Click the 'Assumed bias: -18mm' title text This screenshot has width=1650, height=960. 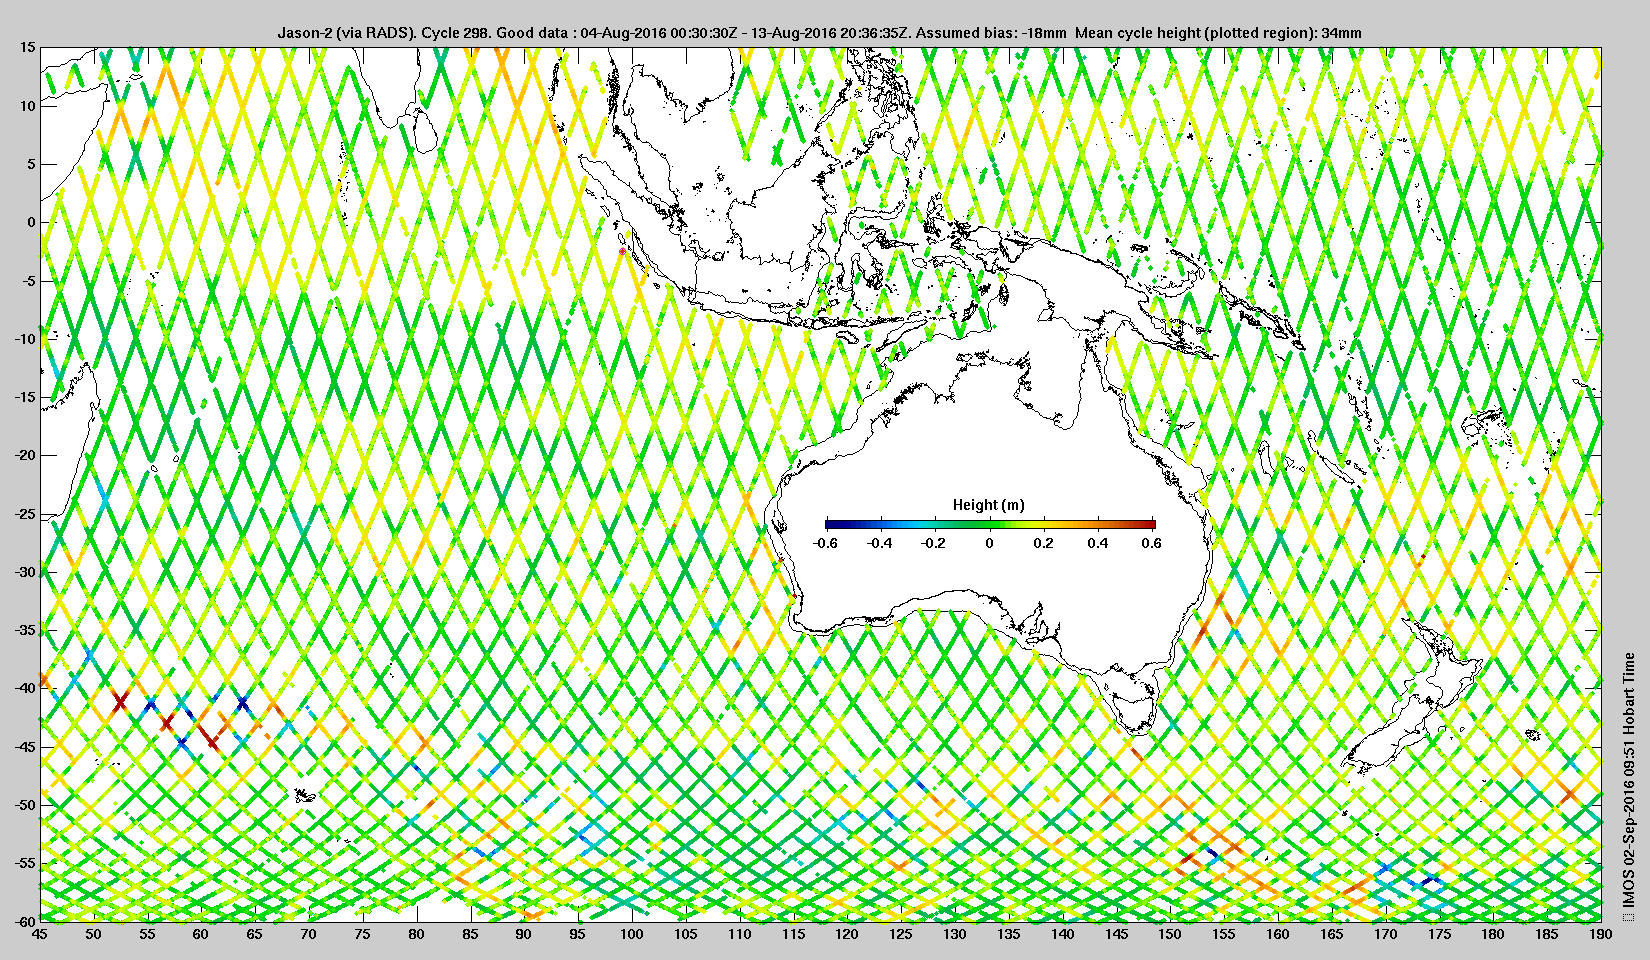(x=990, y=33)
